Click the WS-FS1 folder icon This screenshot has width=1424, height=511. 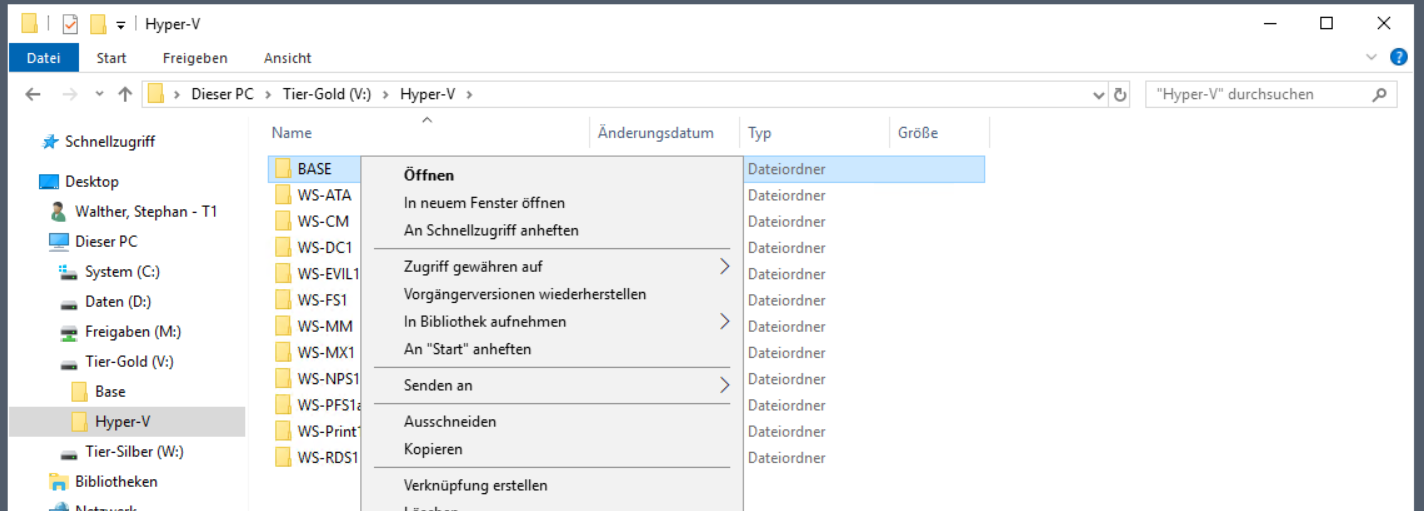pos(283,300)
